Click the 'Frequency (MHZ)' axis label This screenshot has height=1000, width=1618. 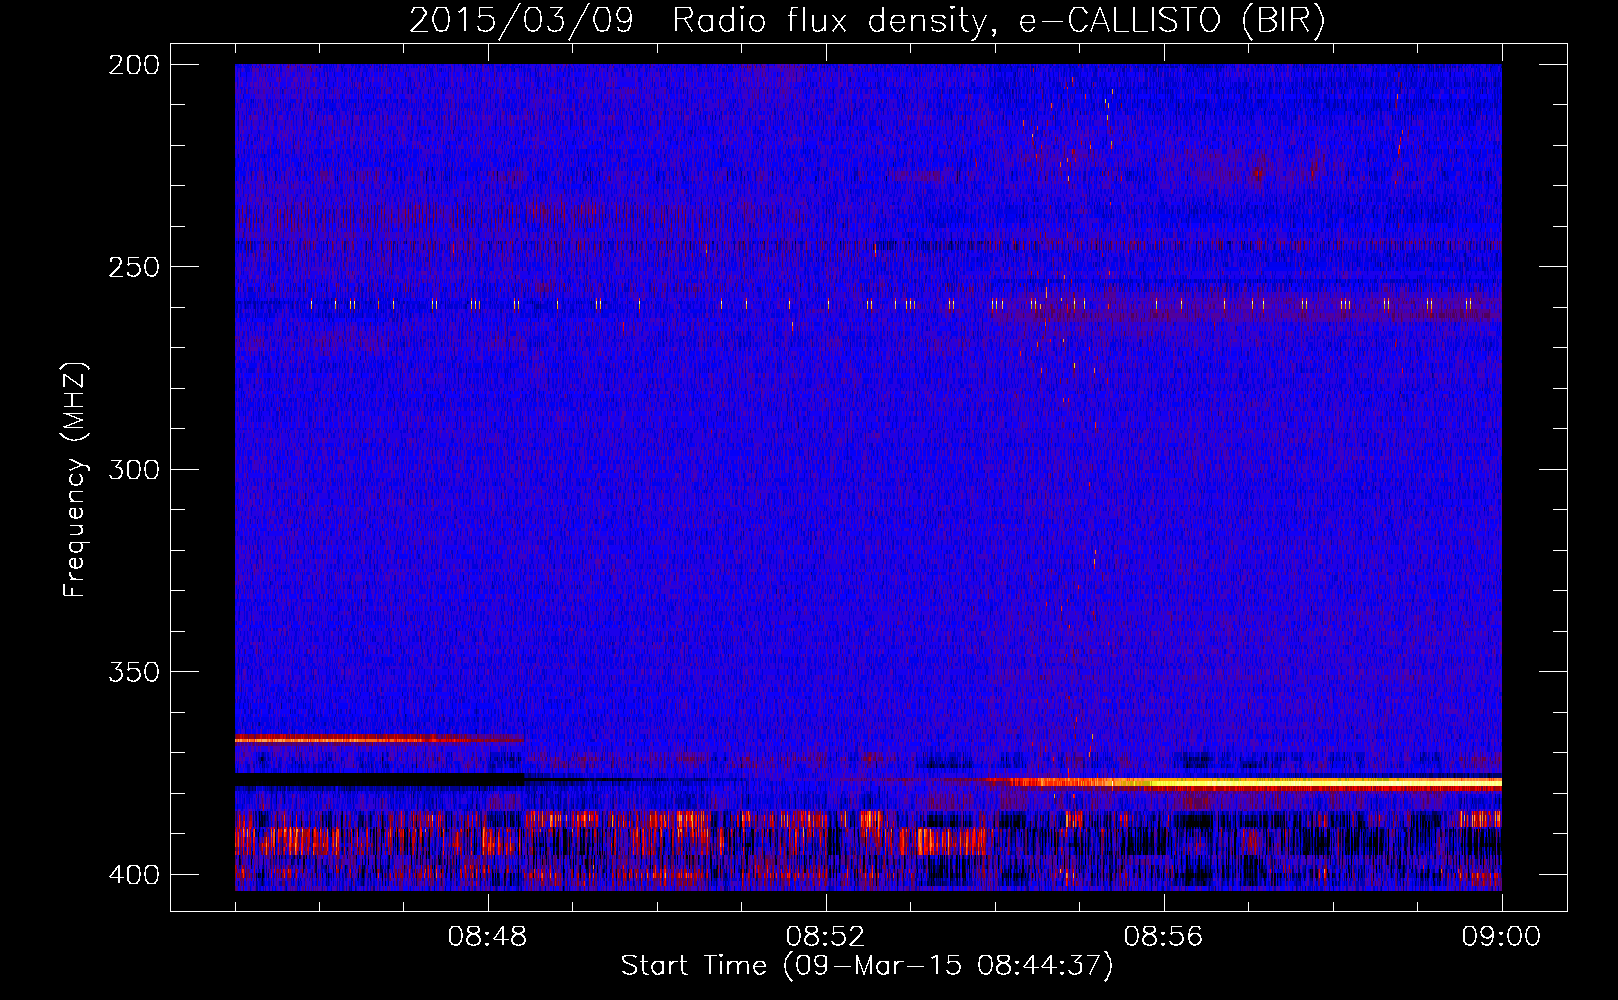click(x=74, y=479)
